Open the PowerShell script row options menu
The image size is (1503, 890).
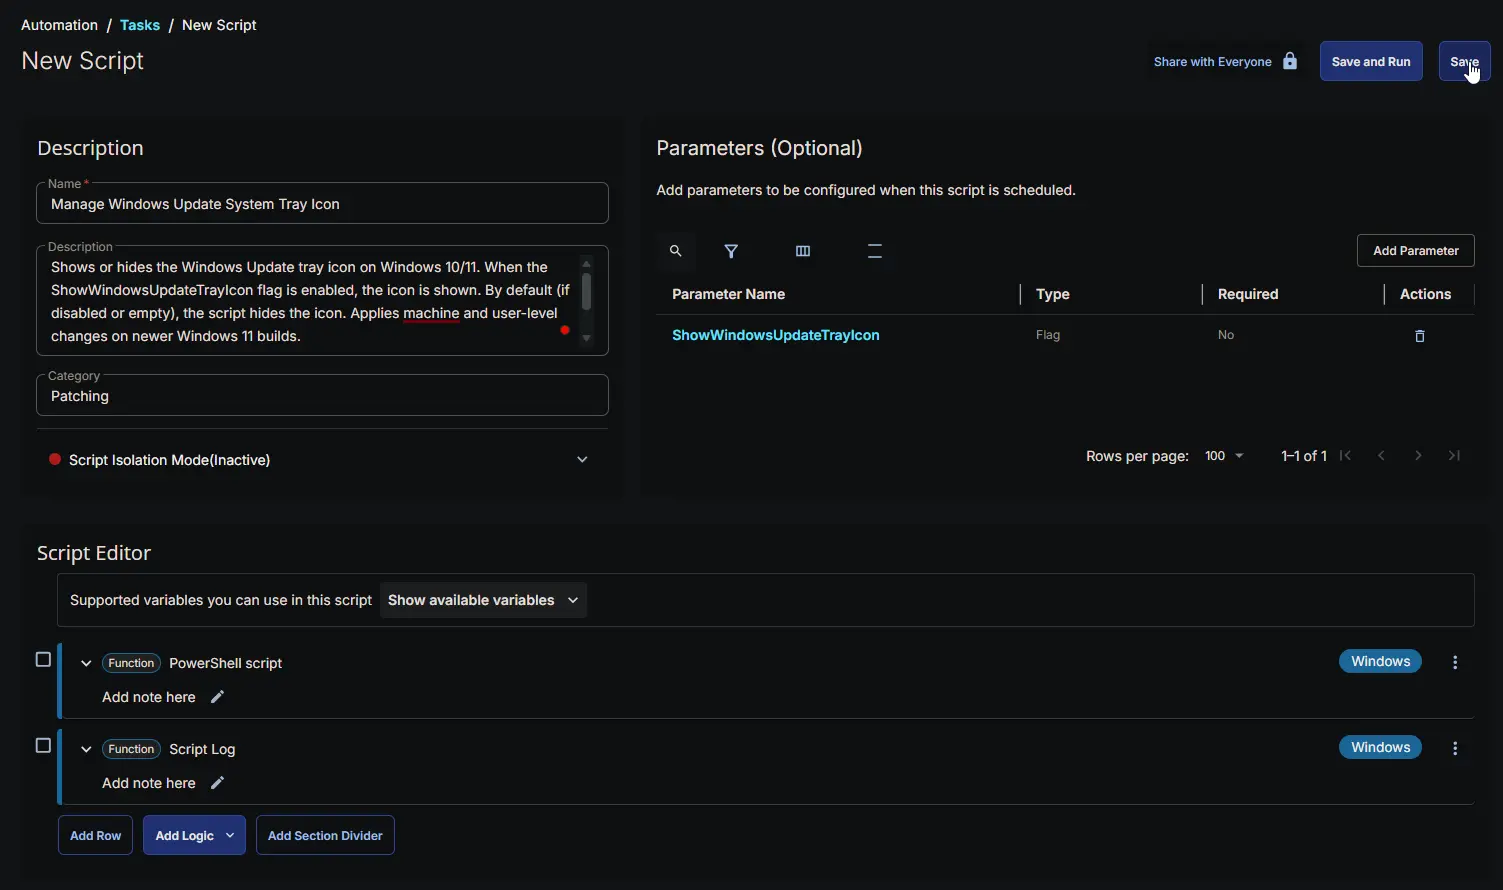1455,662
